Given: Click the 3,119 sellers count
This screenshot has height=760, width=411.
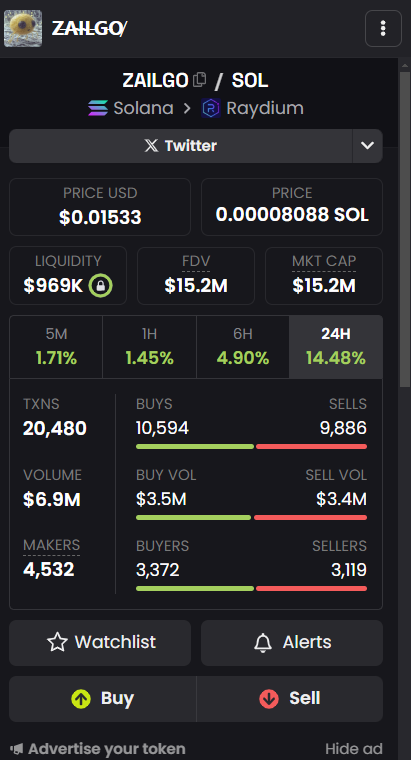Looking at the screenshot, I should click(x=349, y=570).
